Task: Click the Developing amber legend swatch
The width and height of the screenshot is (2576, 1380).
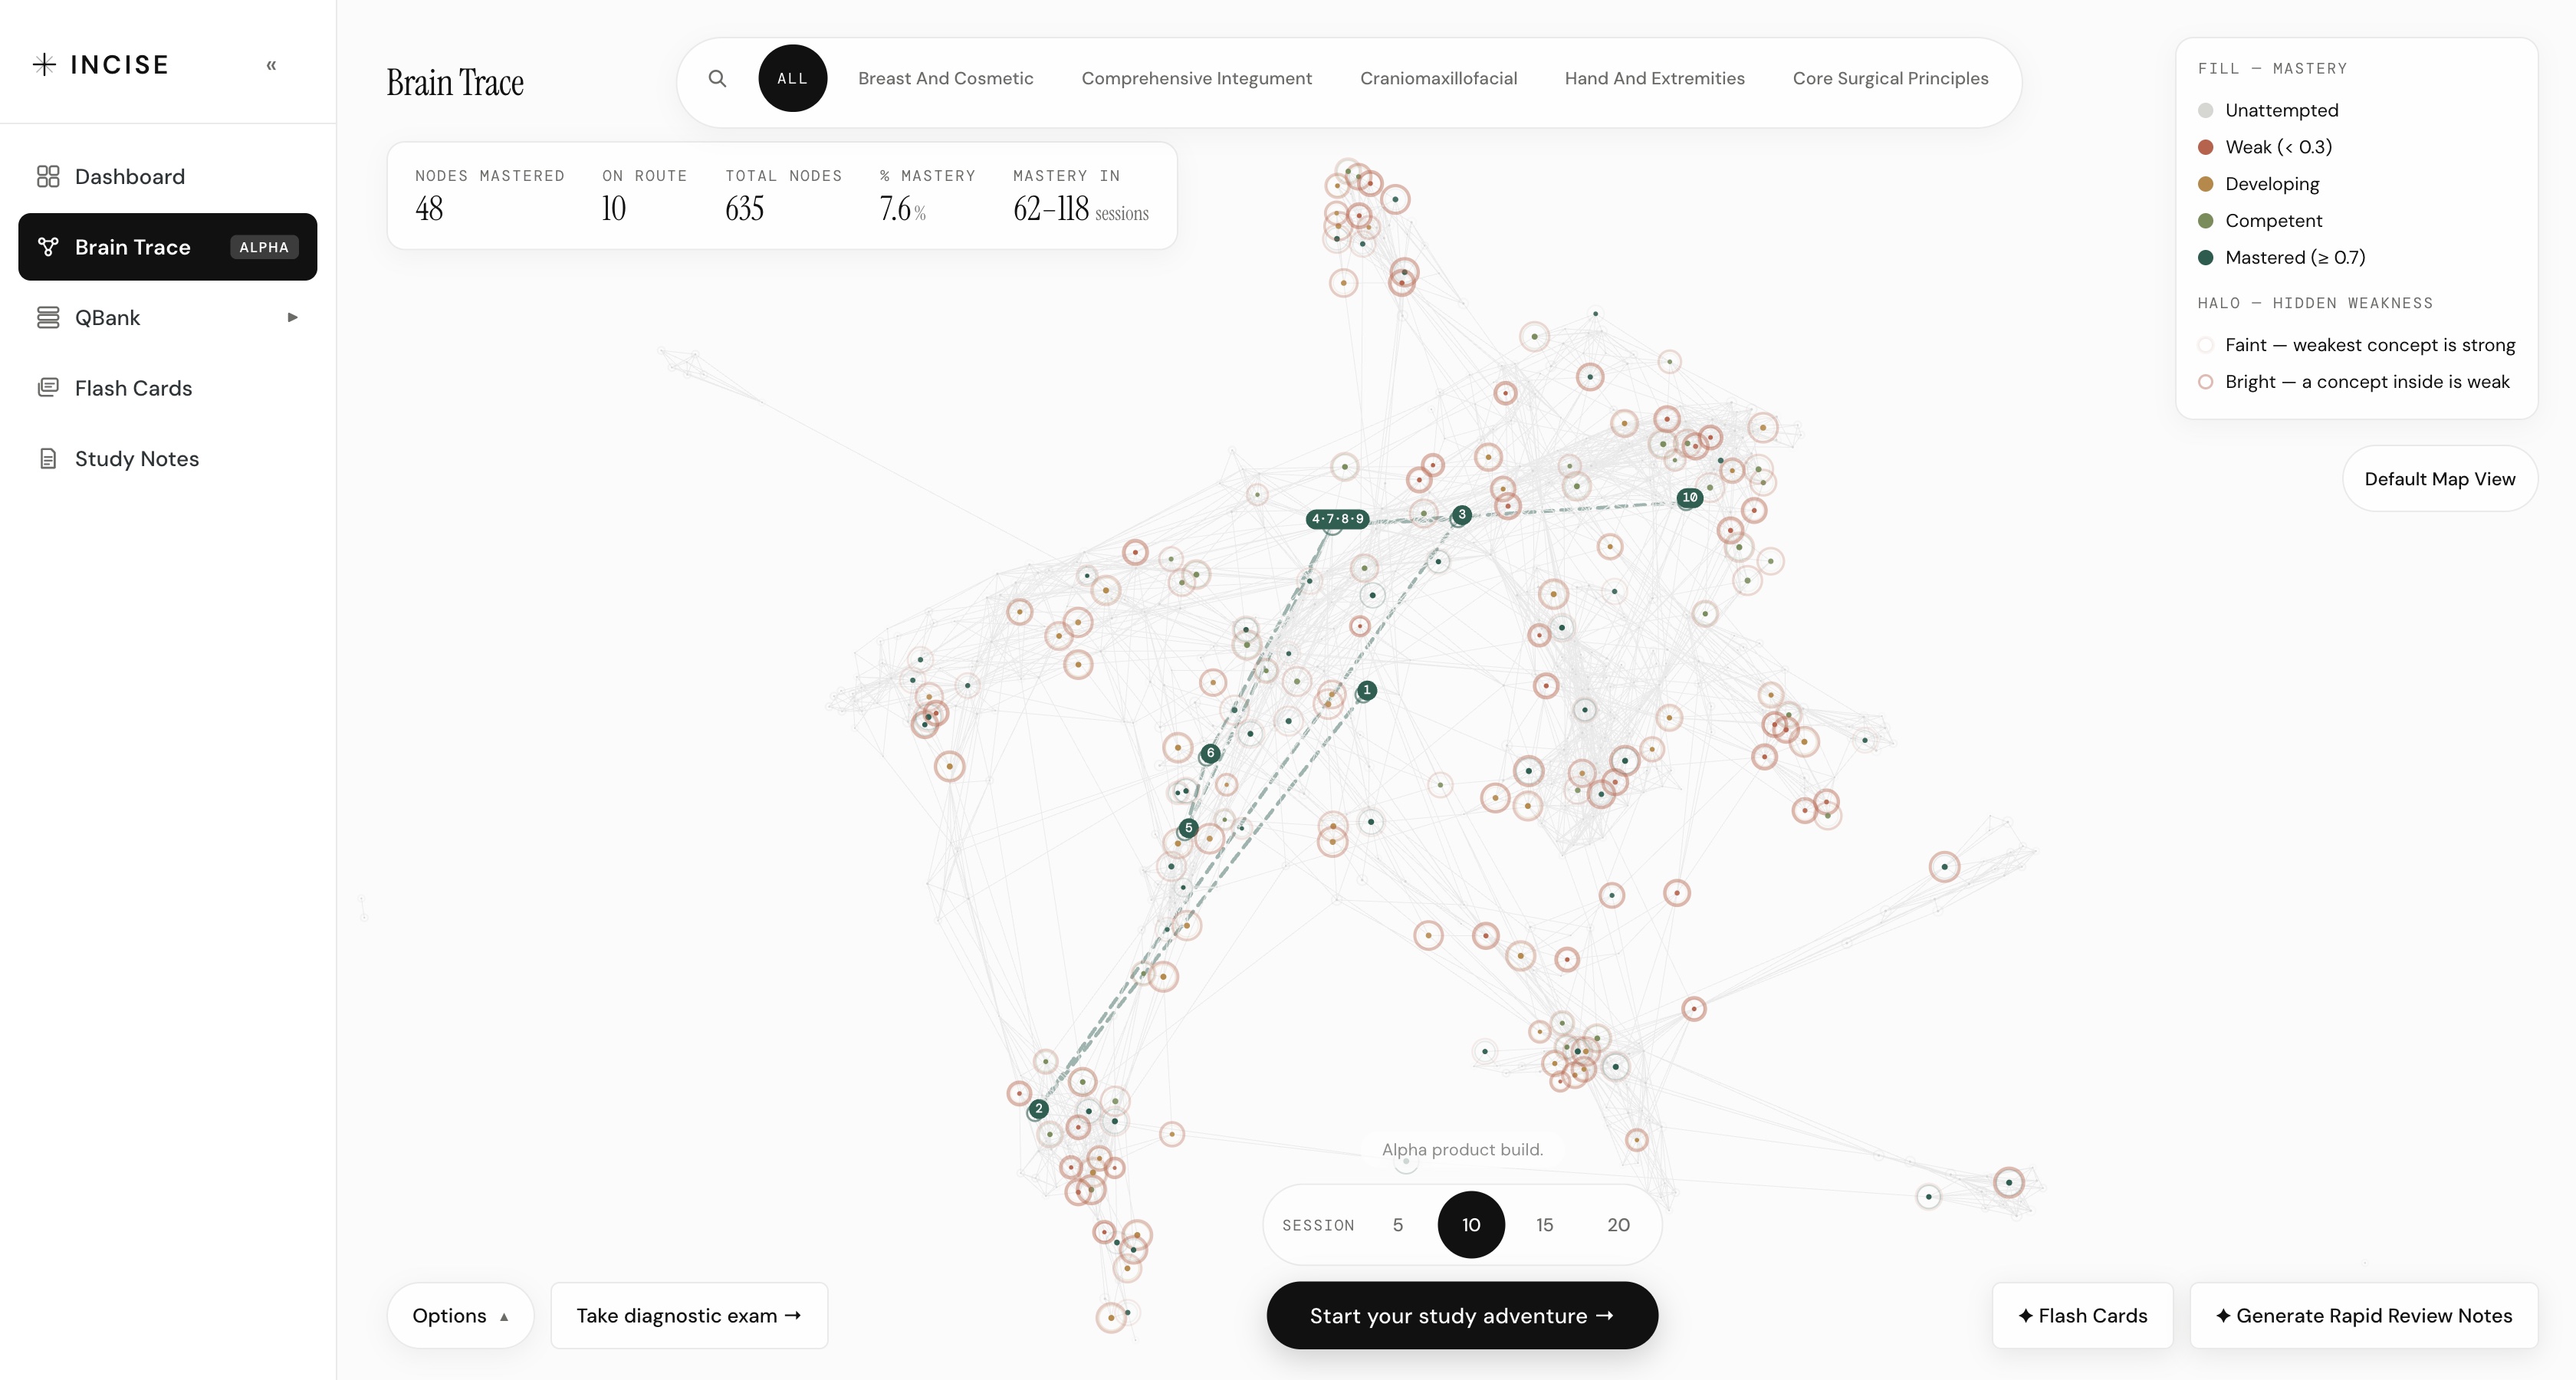Action: coord(2206,184)
